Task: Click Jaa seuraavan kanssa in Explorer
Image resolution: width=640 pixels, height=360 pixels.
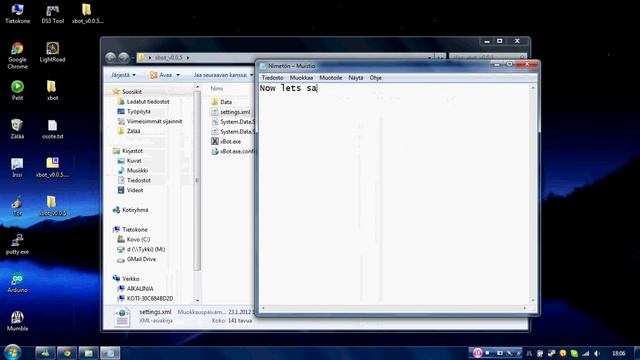Action: (222, 75)
